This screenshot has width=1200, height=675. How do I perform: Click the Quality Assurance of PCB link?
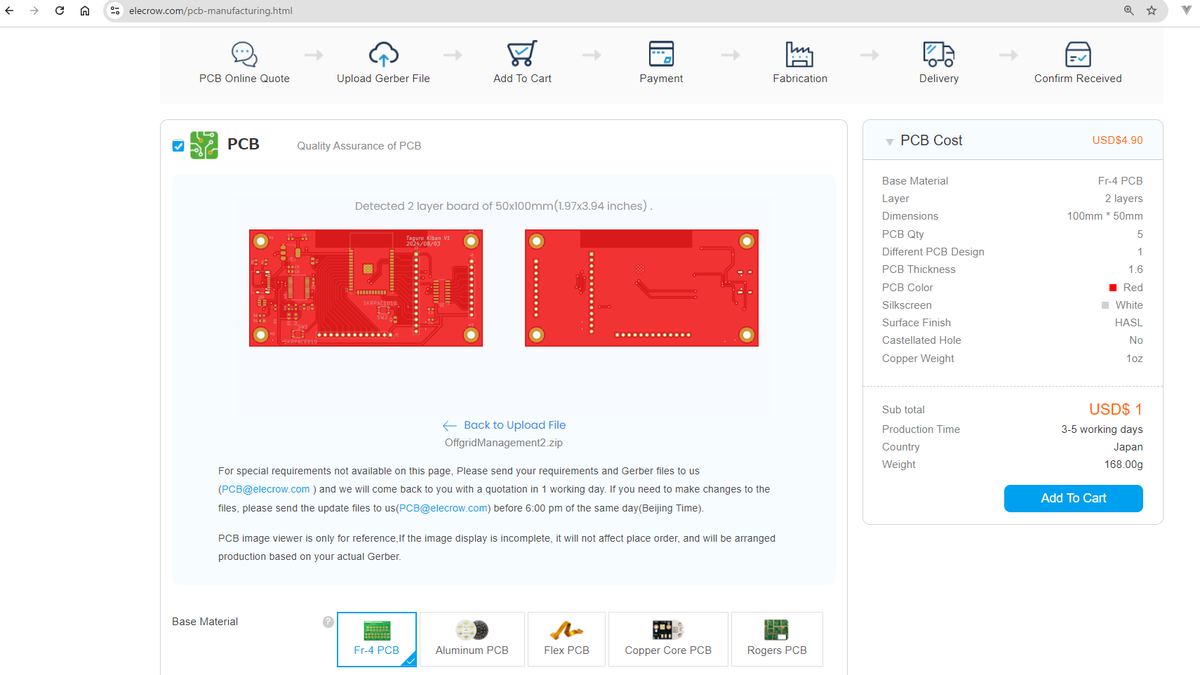tap(359, 146)
